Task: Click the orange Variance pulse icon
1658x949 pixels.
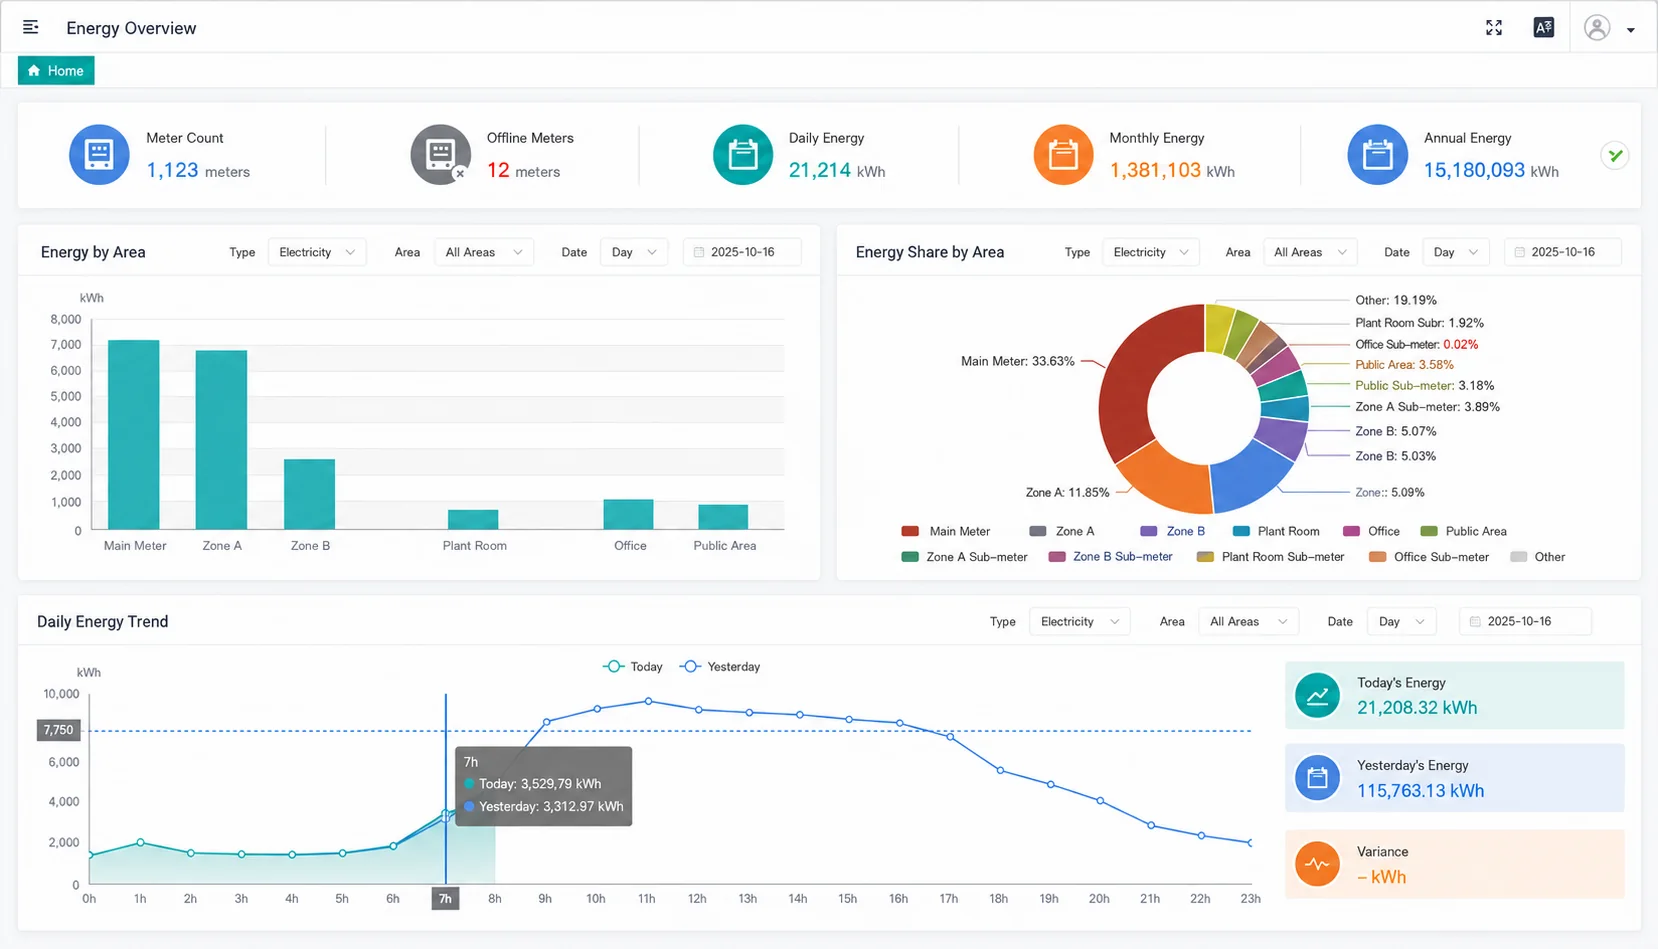Action: (1318, 864)
